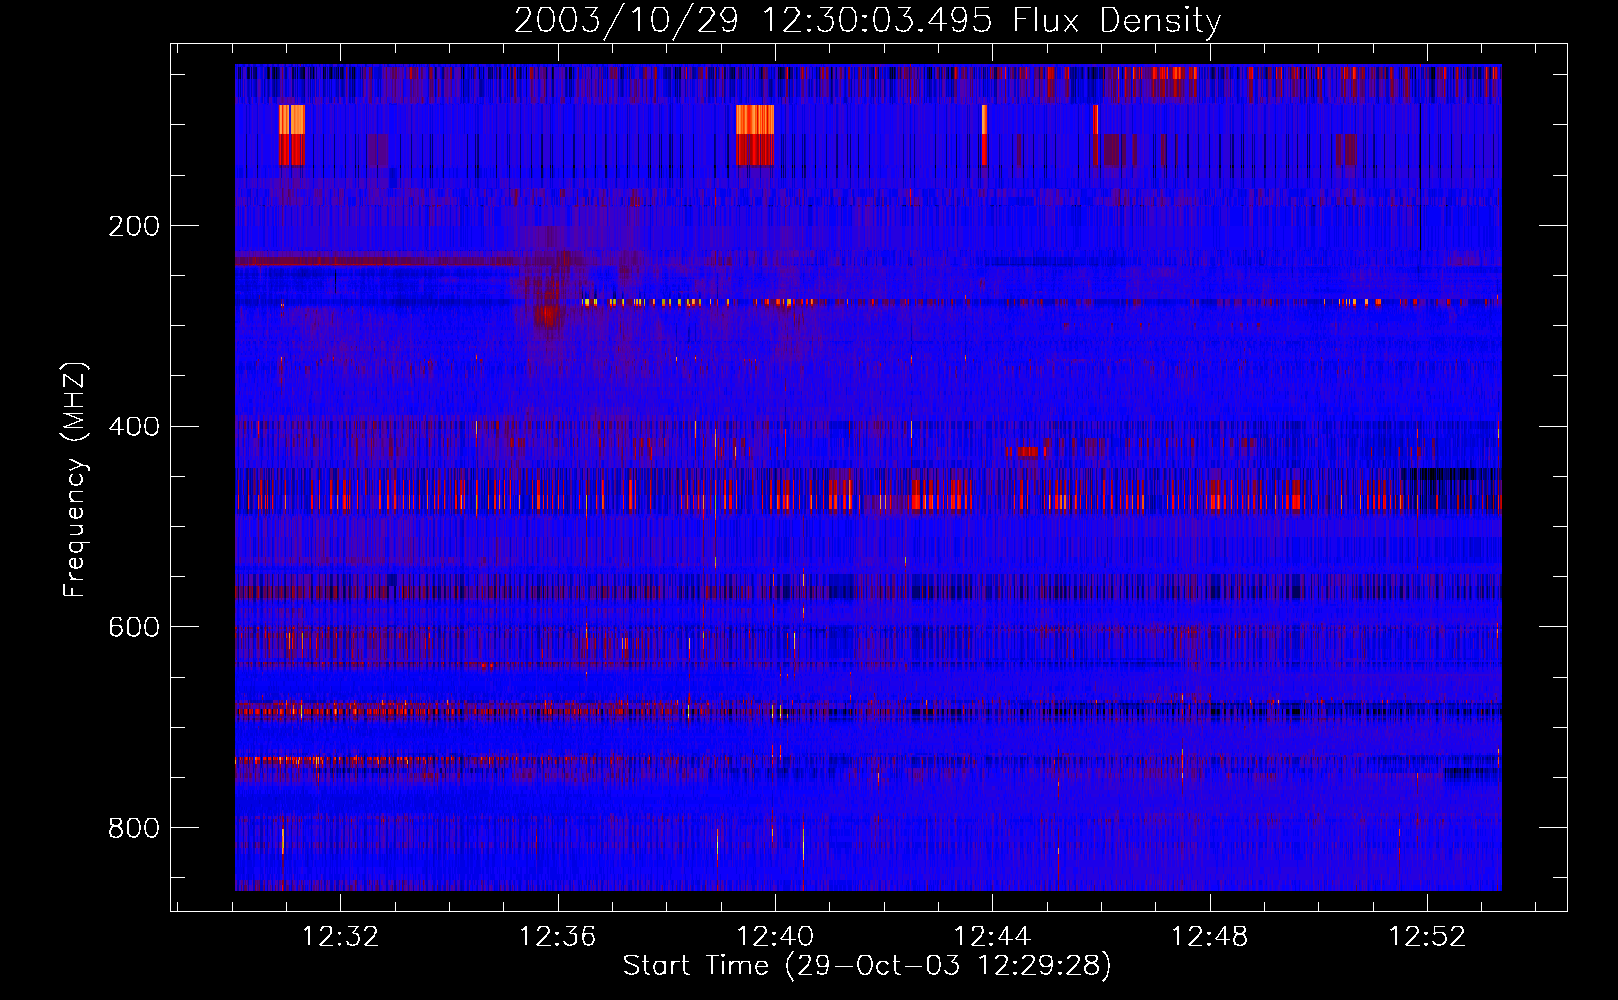Image resolution: width=1618 pixels, height=1000 pixels.
Task: Click the 12:40 time tick label
Action: (775, 936)
